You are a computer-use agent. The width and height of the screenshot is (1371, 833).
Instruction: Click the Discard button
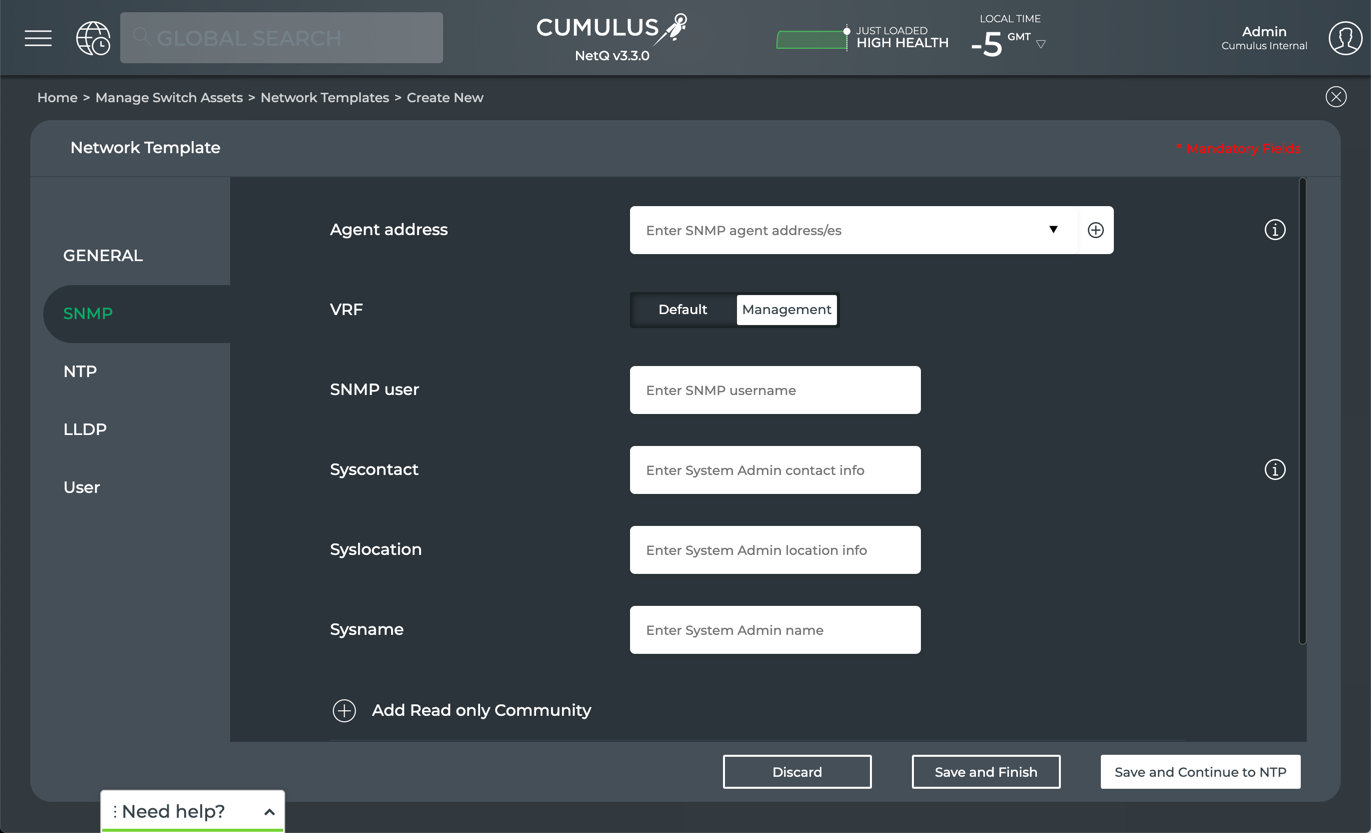(x=797, y=772)
